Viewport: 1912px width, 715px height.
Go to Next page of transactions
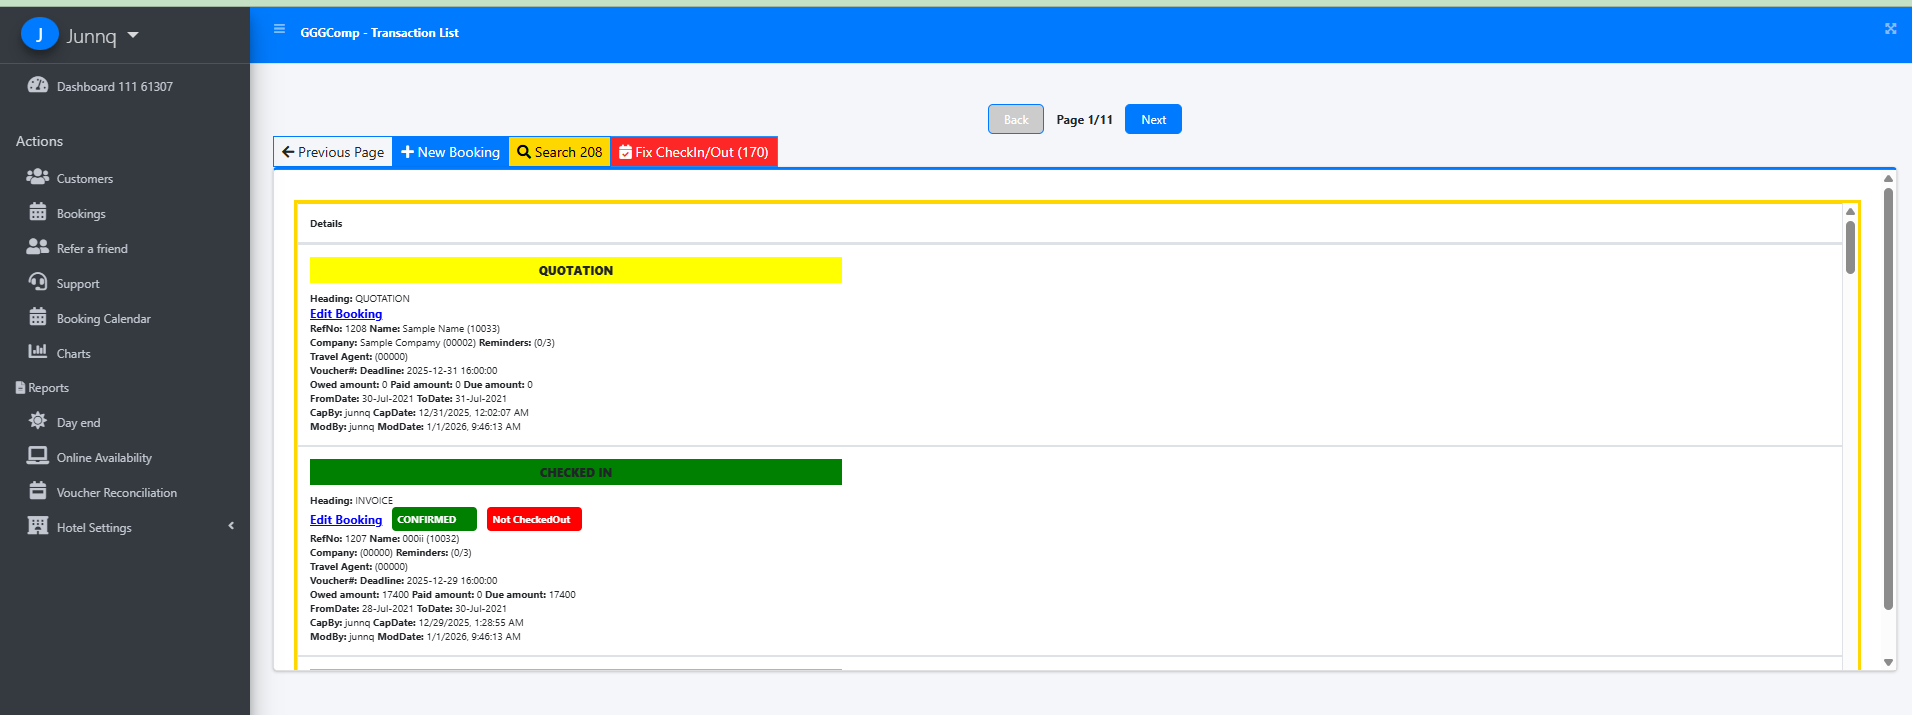pyautogui.click(x=1152, y=120)
